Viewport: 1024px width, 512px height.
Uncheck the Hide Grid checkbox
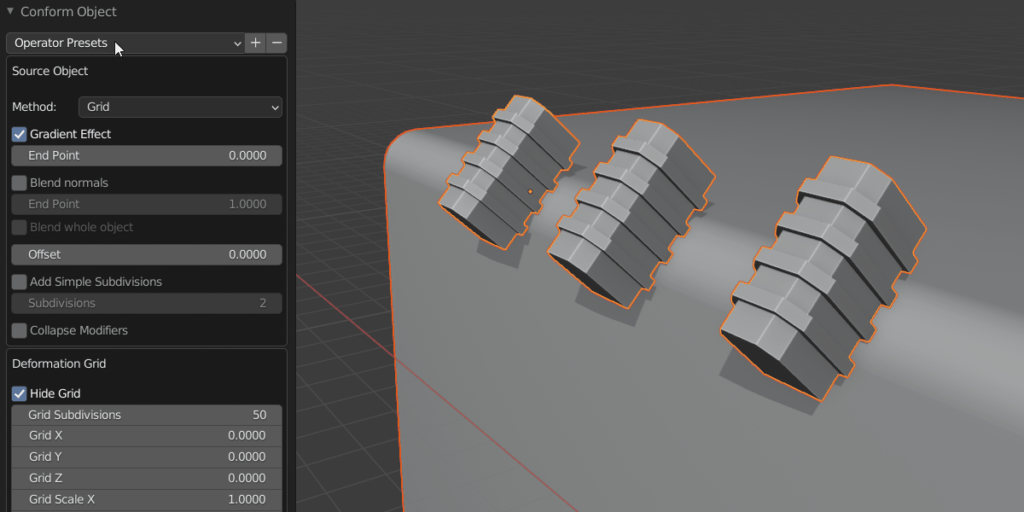coord(19,394)
